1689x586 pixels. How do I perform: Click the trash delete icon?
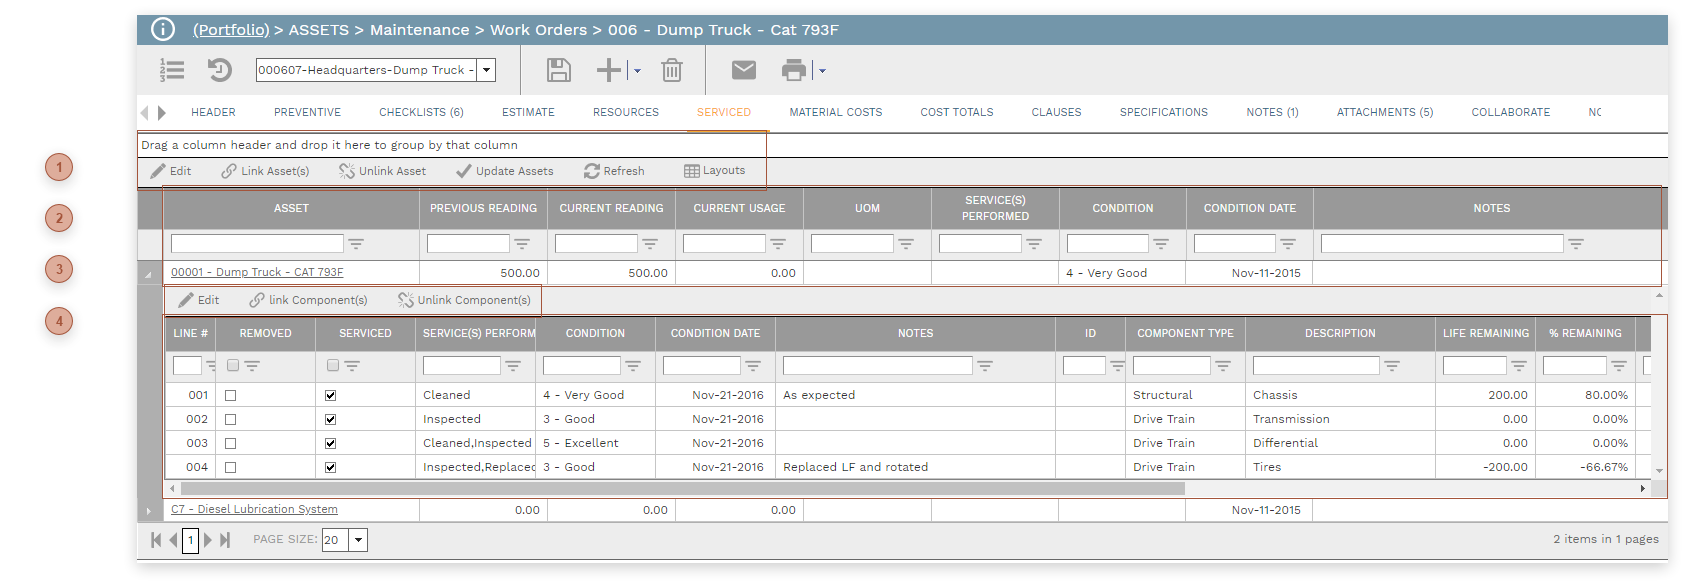[672, 70]
